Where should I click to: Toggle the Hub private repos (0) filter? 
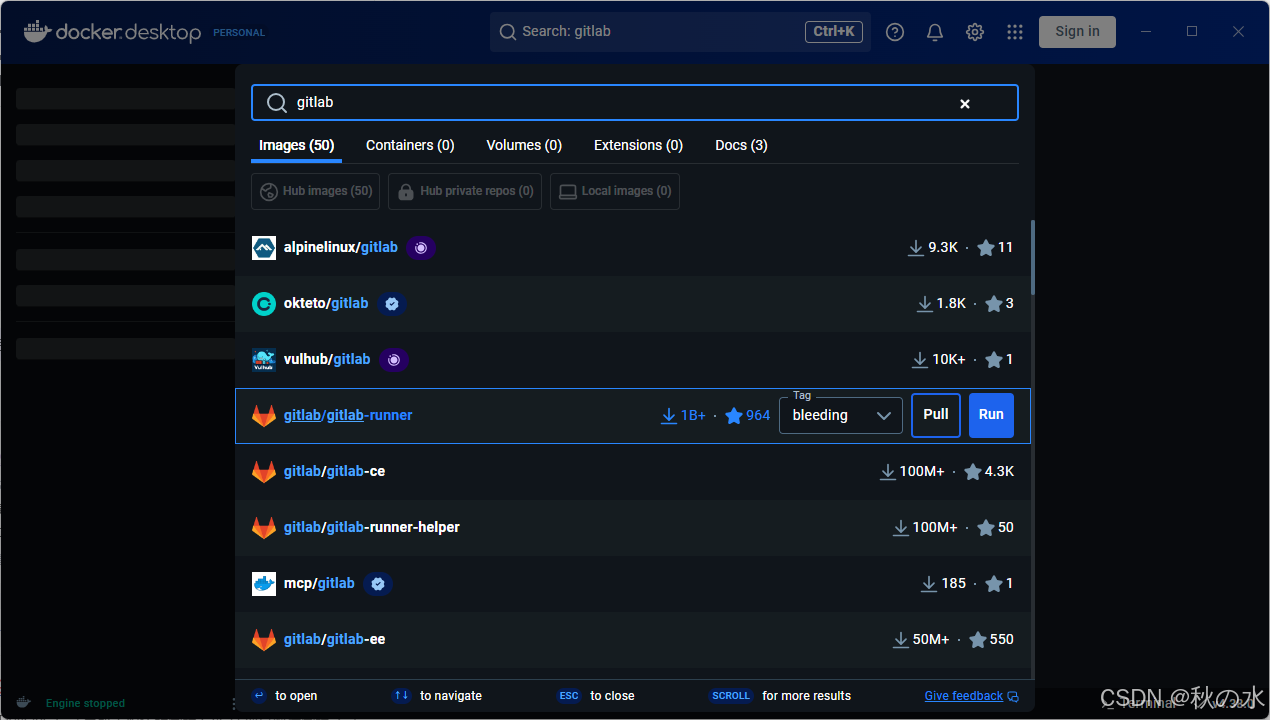coord(465,191)
